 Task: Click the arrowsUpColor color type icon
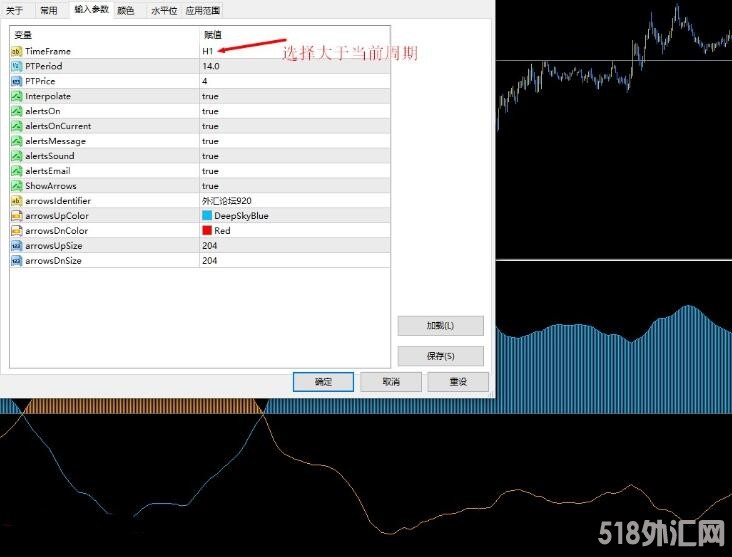(16, 216)
